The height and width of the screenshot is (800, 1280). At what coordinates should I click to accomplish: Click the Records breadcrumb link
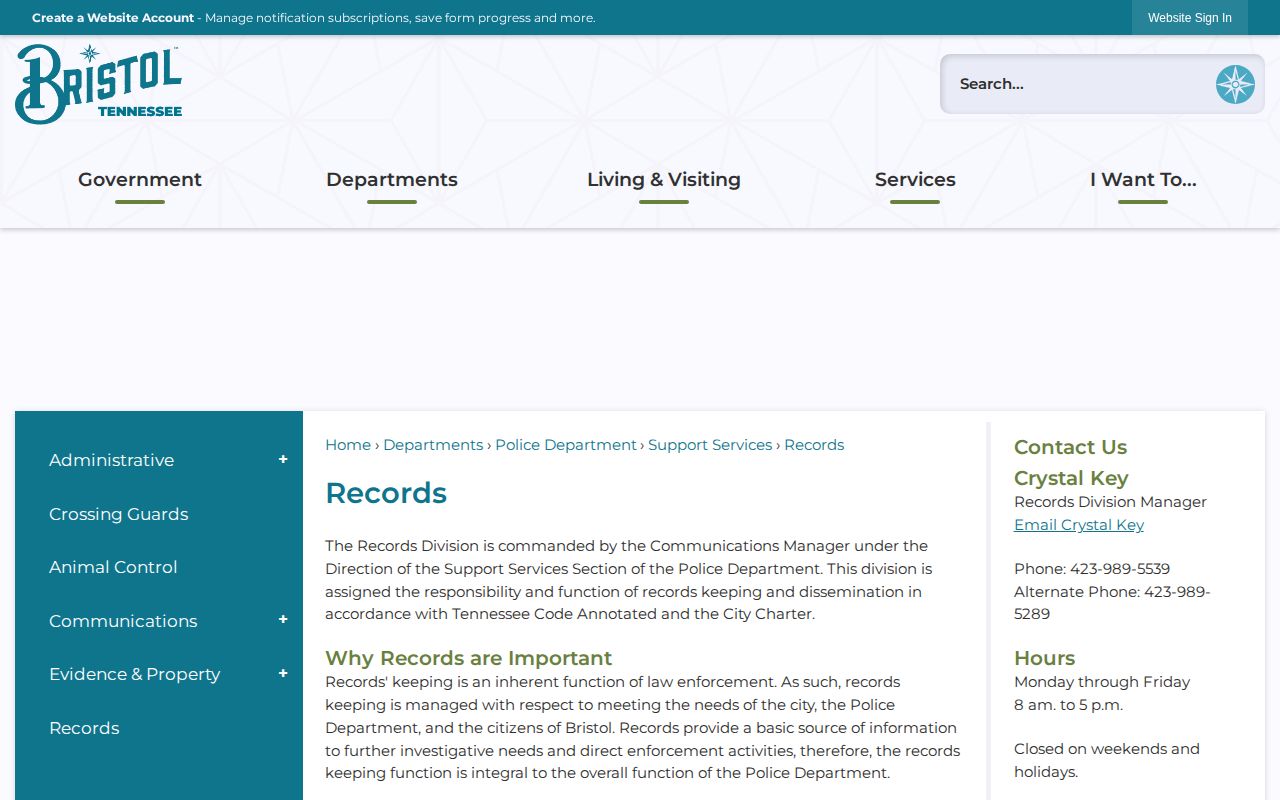814,445
